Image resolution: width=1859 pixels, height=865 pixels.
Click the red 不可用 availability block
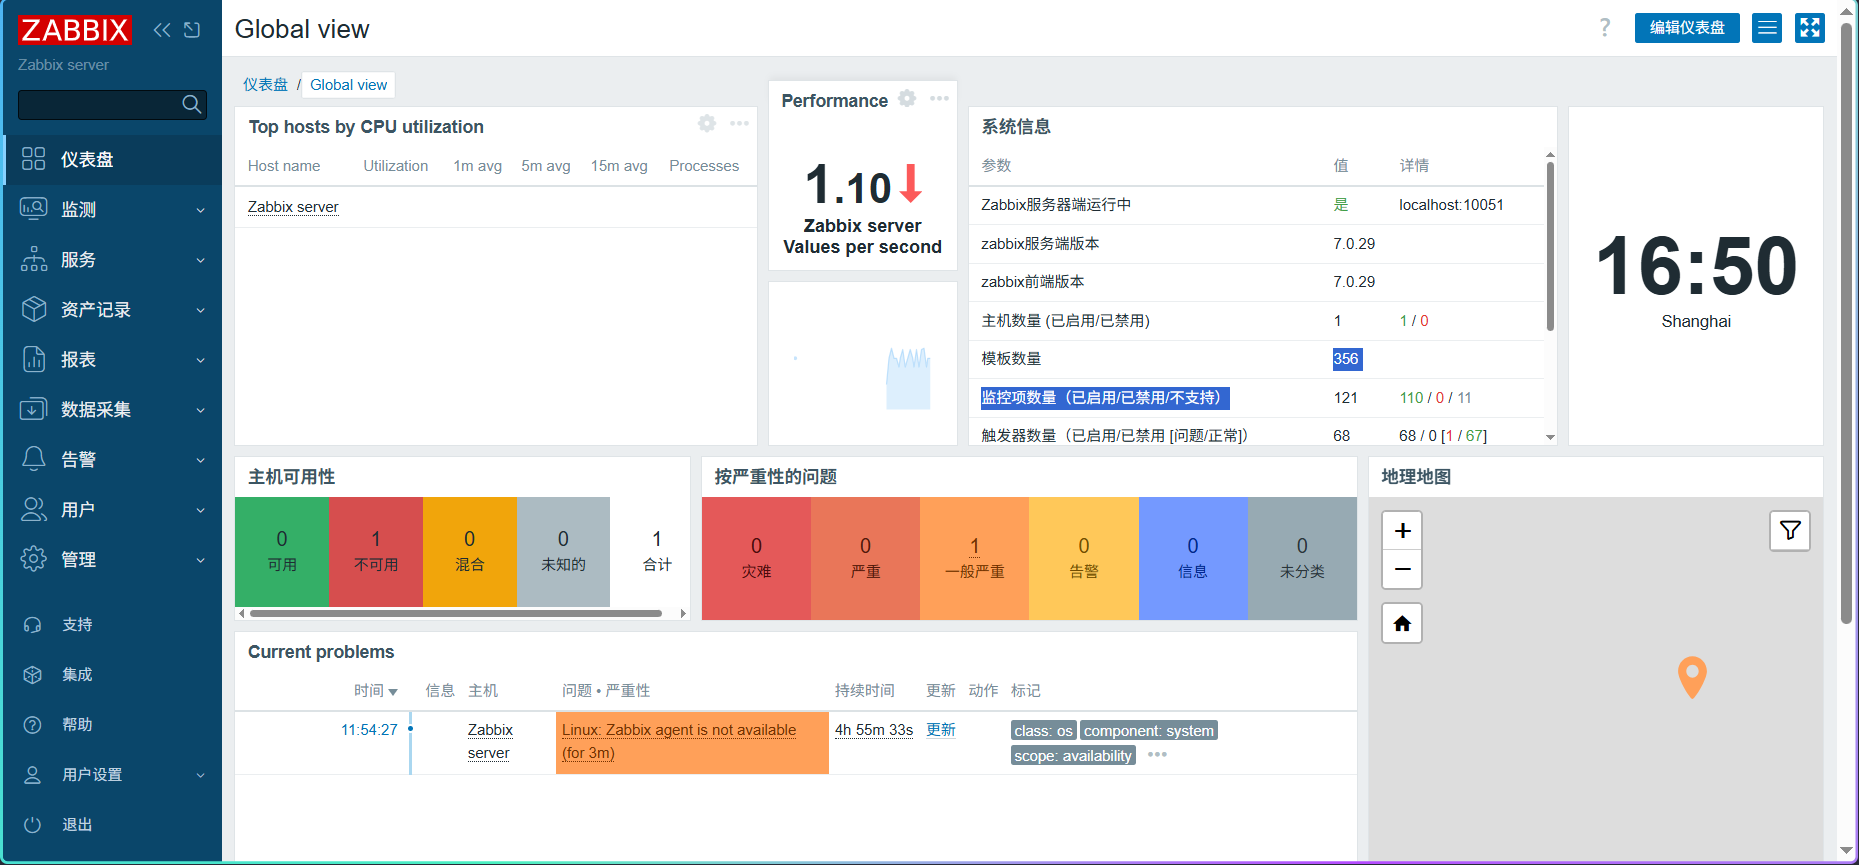coord(376,551)
